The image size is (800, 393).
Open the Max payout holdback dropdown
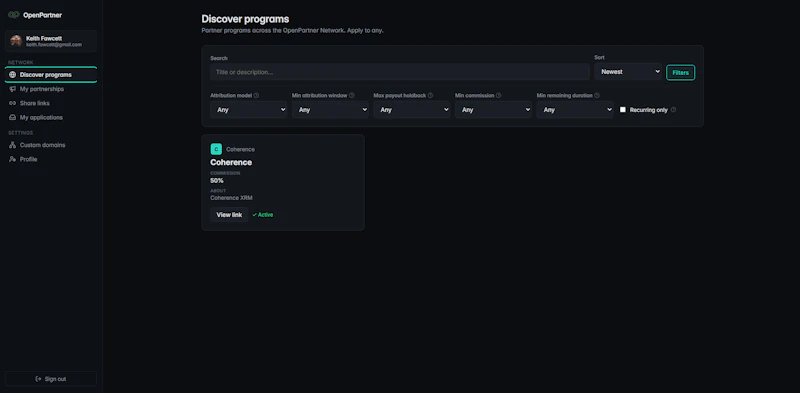(x=412, y=110)
